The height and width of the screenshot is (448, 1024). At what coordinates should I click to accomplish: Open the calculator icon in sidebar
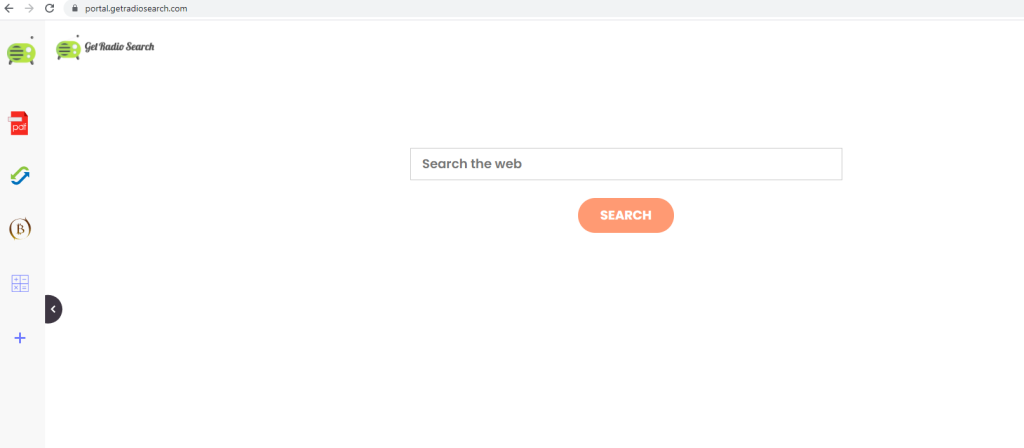(20, 283)
